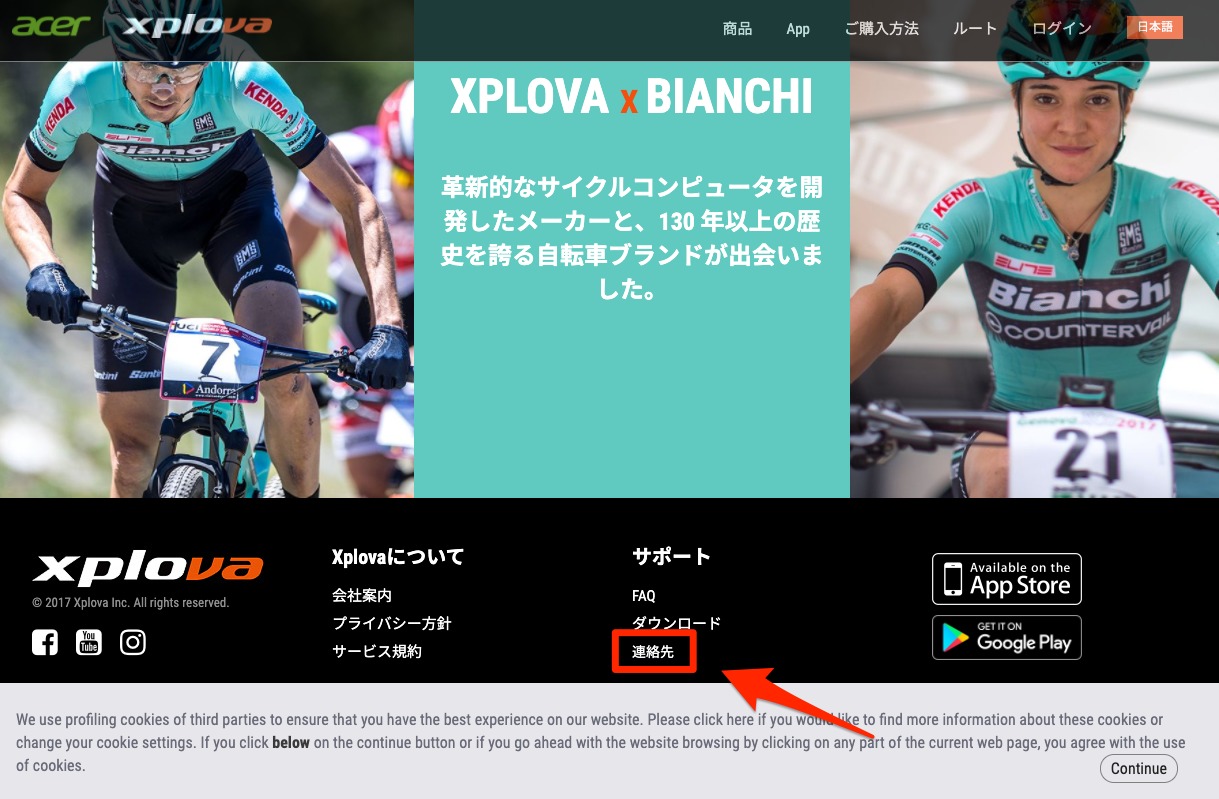The height and width of the screenshot is (799, 1219).
Task: Open the FAQ support link
Action: pyautogui.click(x=644, y=596)
